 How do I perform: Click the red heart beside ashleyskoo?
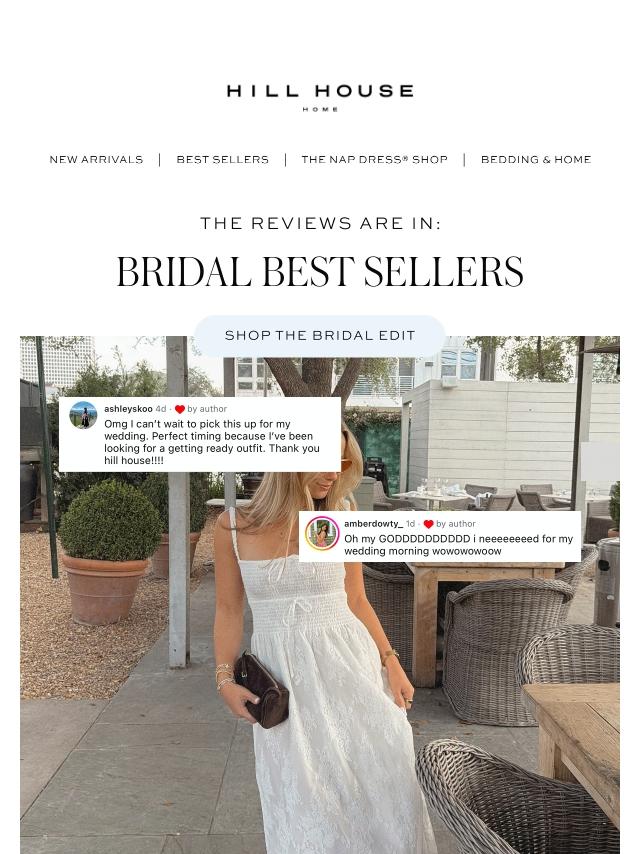[180, 409]
